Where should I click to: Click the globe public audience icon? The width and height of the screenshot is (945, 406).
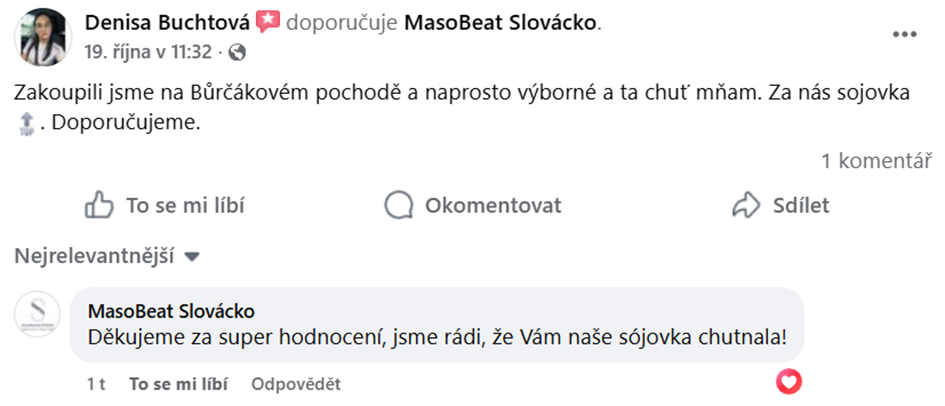pyautogui.click(x=237, y=50)
